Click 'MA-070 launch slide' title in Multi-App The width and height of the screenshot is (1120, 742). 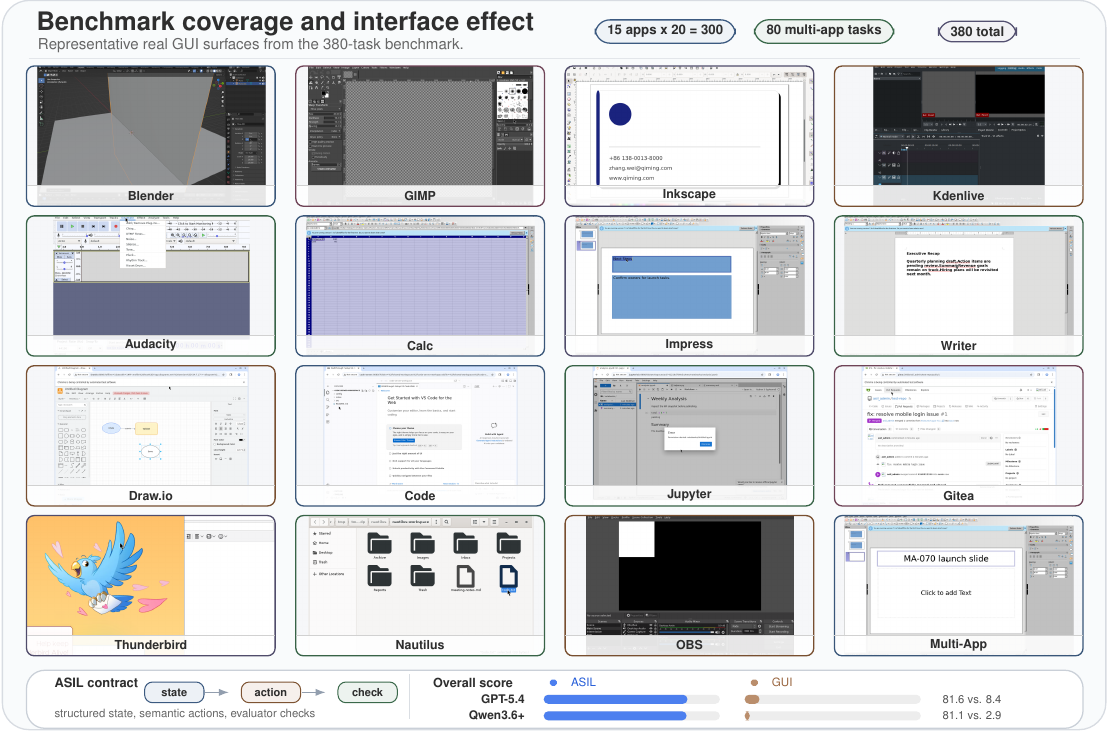pos(946,558)
